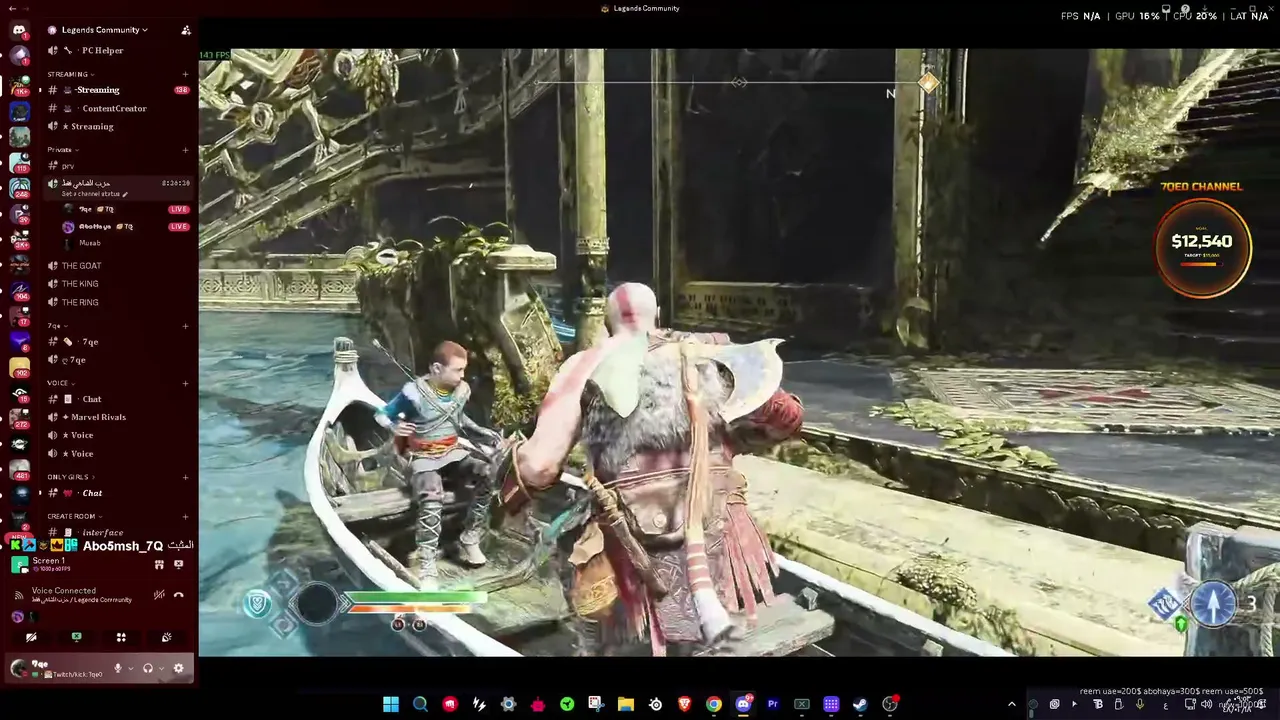Image resolution: width=1280 pixels, height=720 pixels.
Task: Join the Marvel Rivals voice channel
Action: coord(119,417)
